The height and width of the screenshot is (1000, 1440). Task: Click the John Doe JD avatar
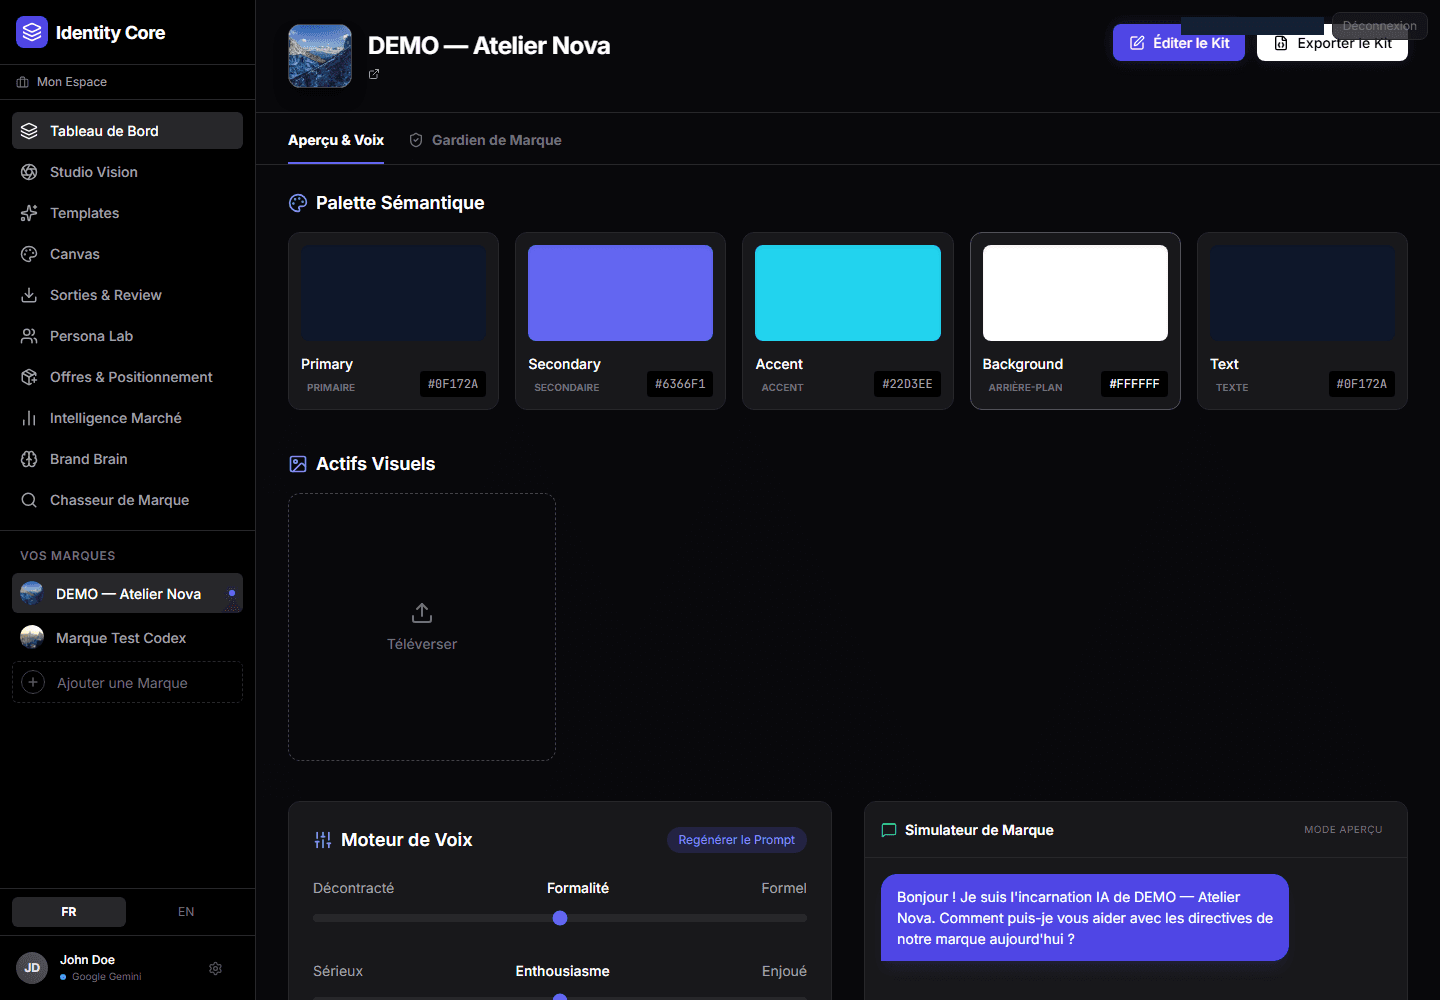32,968
